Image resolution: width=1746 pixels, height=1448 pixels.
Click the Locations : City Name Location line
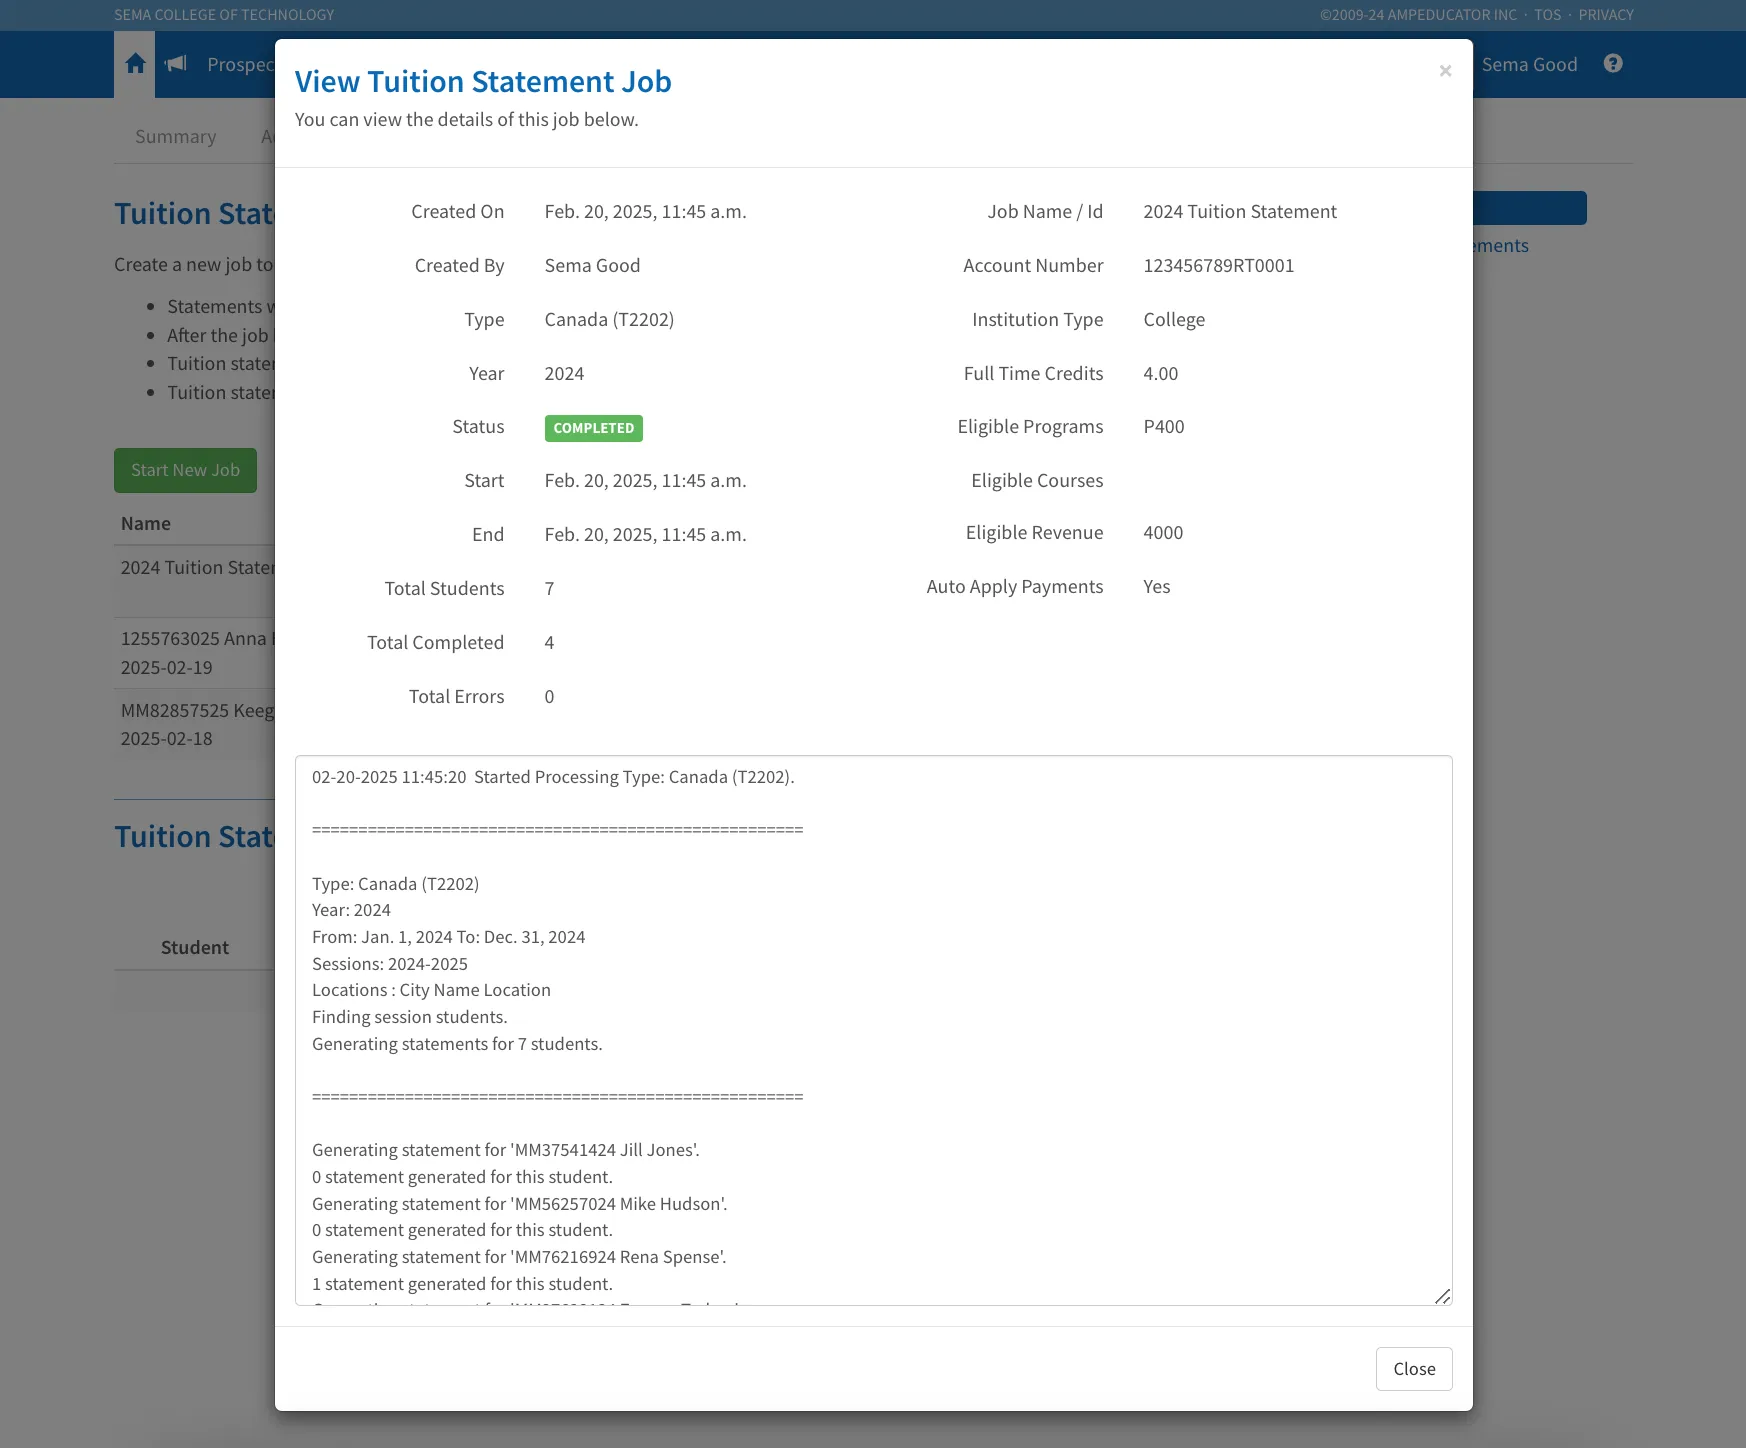[x=431, y=990]
